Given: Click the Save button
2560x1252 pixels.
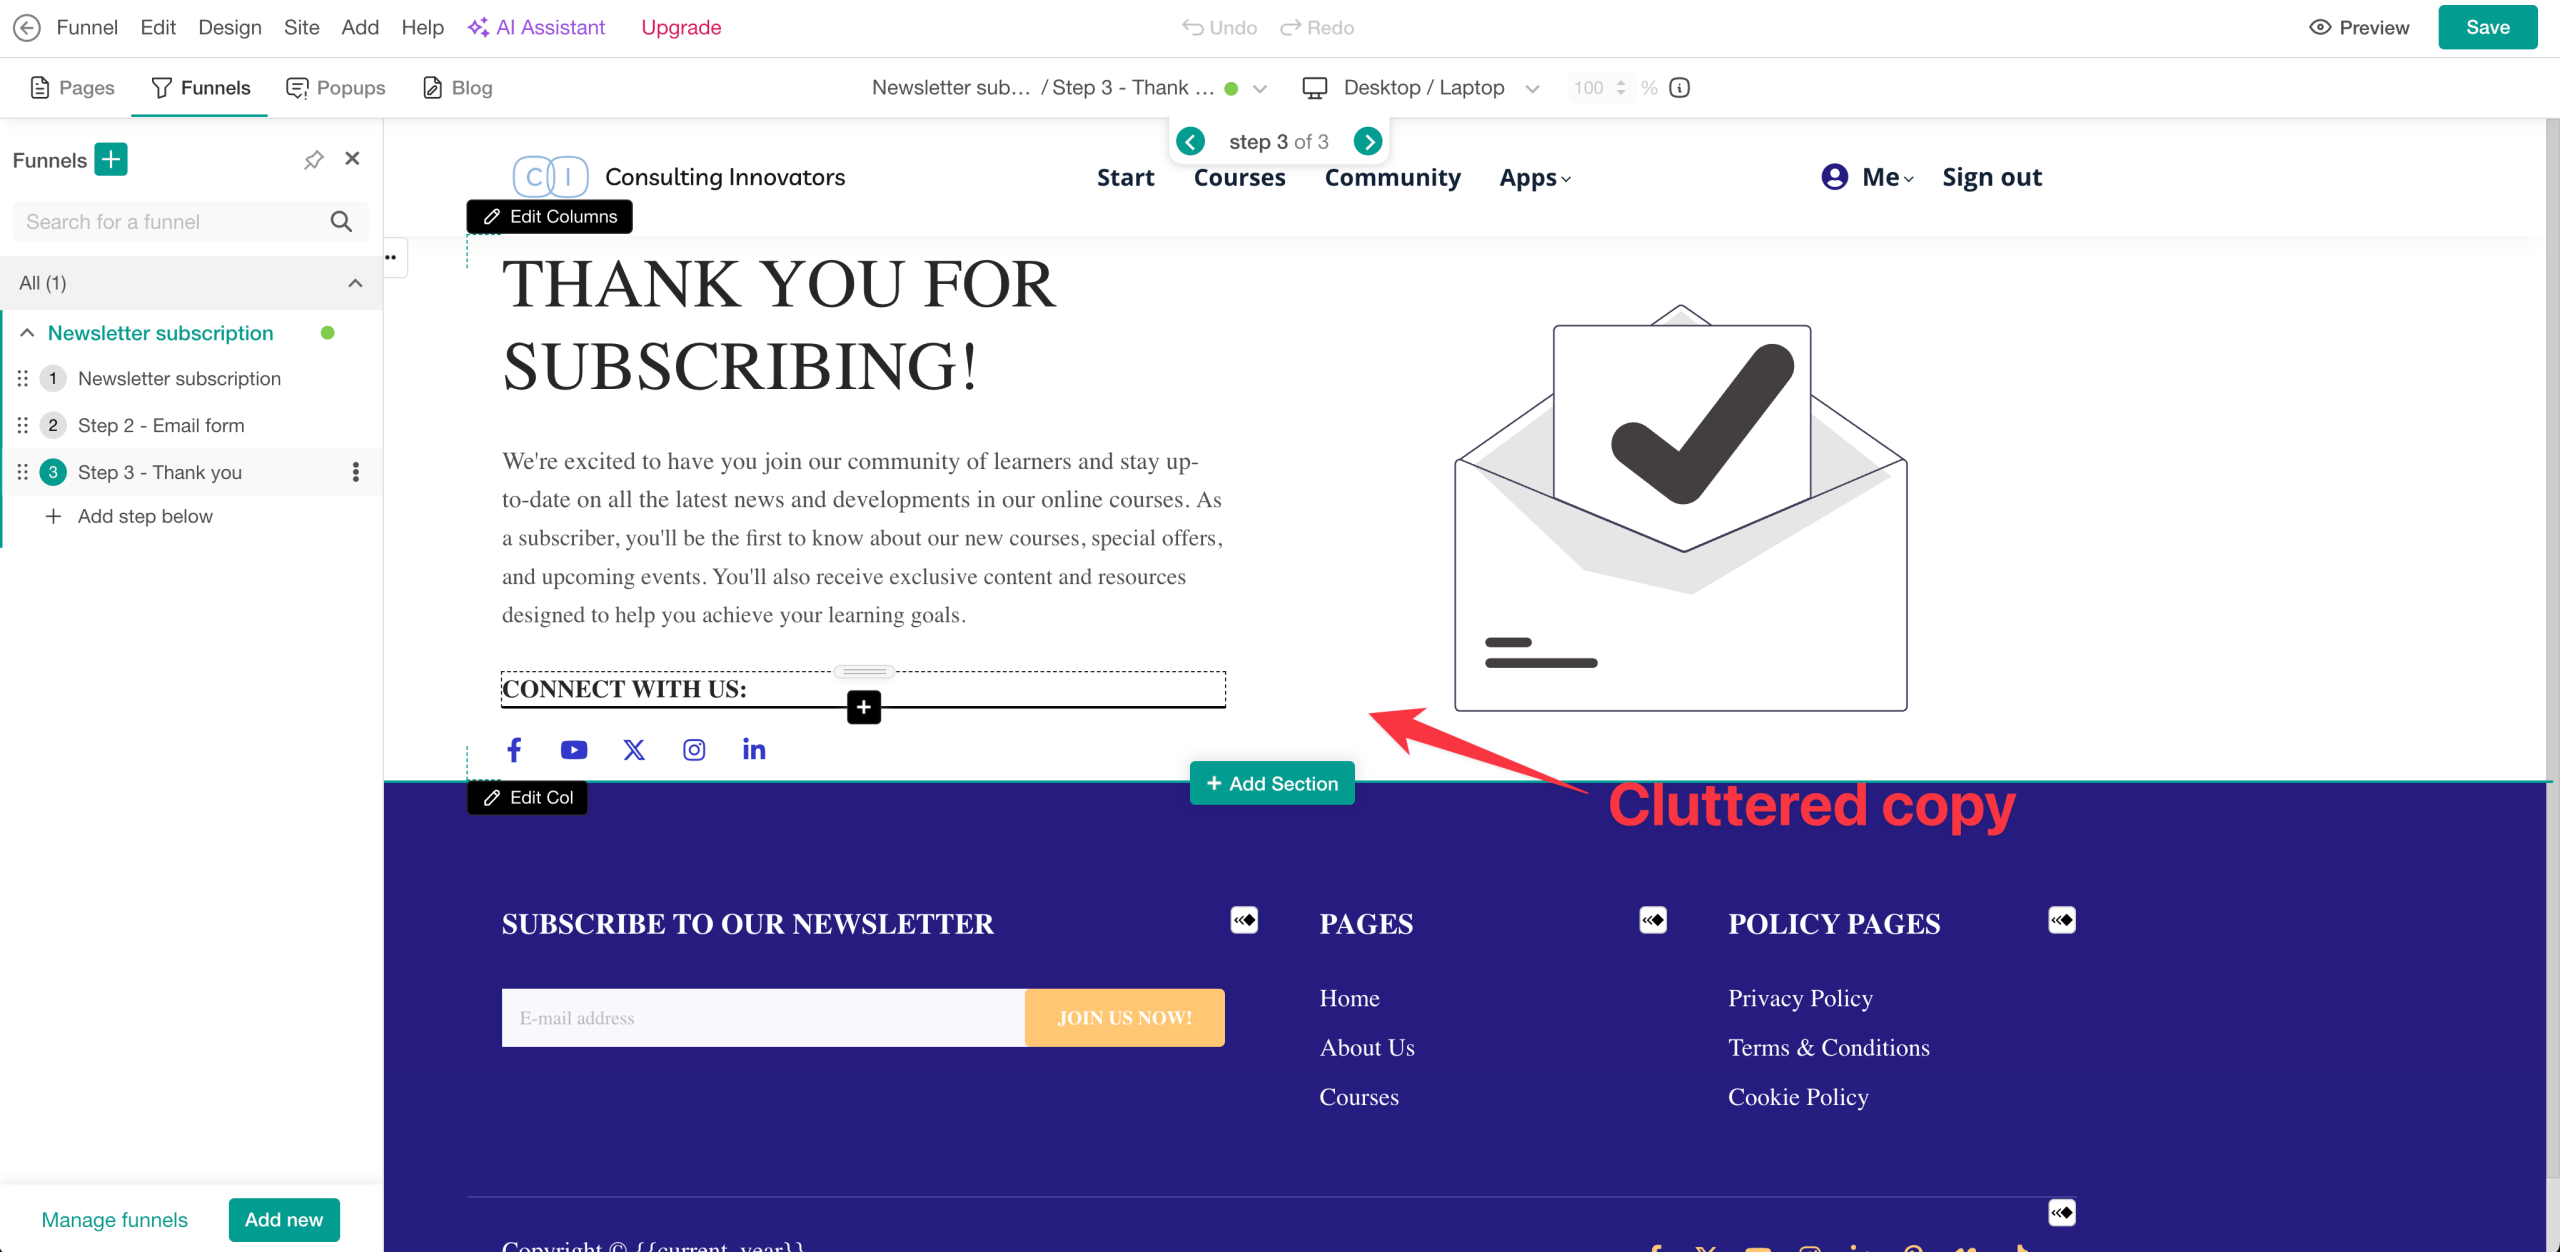Looking at the screenshot, I should coord(2488,27).
